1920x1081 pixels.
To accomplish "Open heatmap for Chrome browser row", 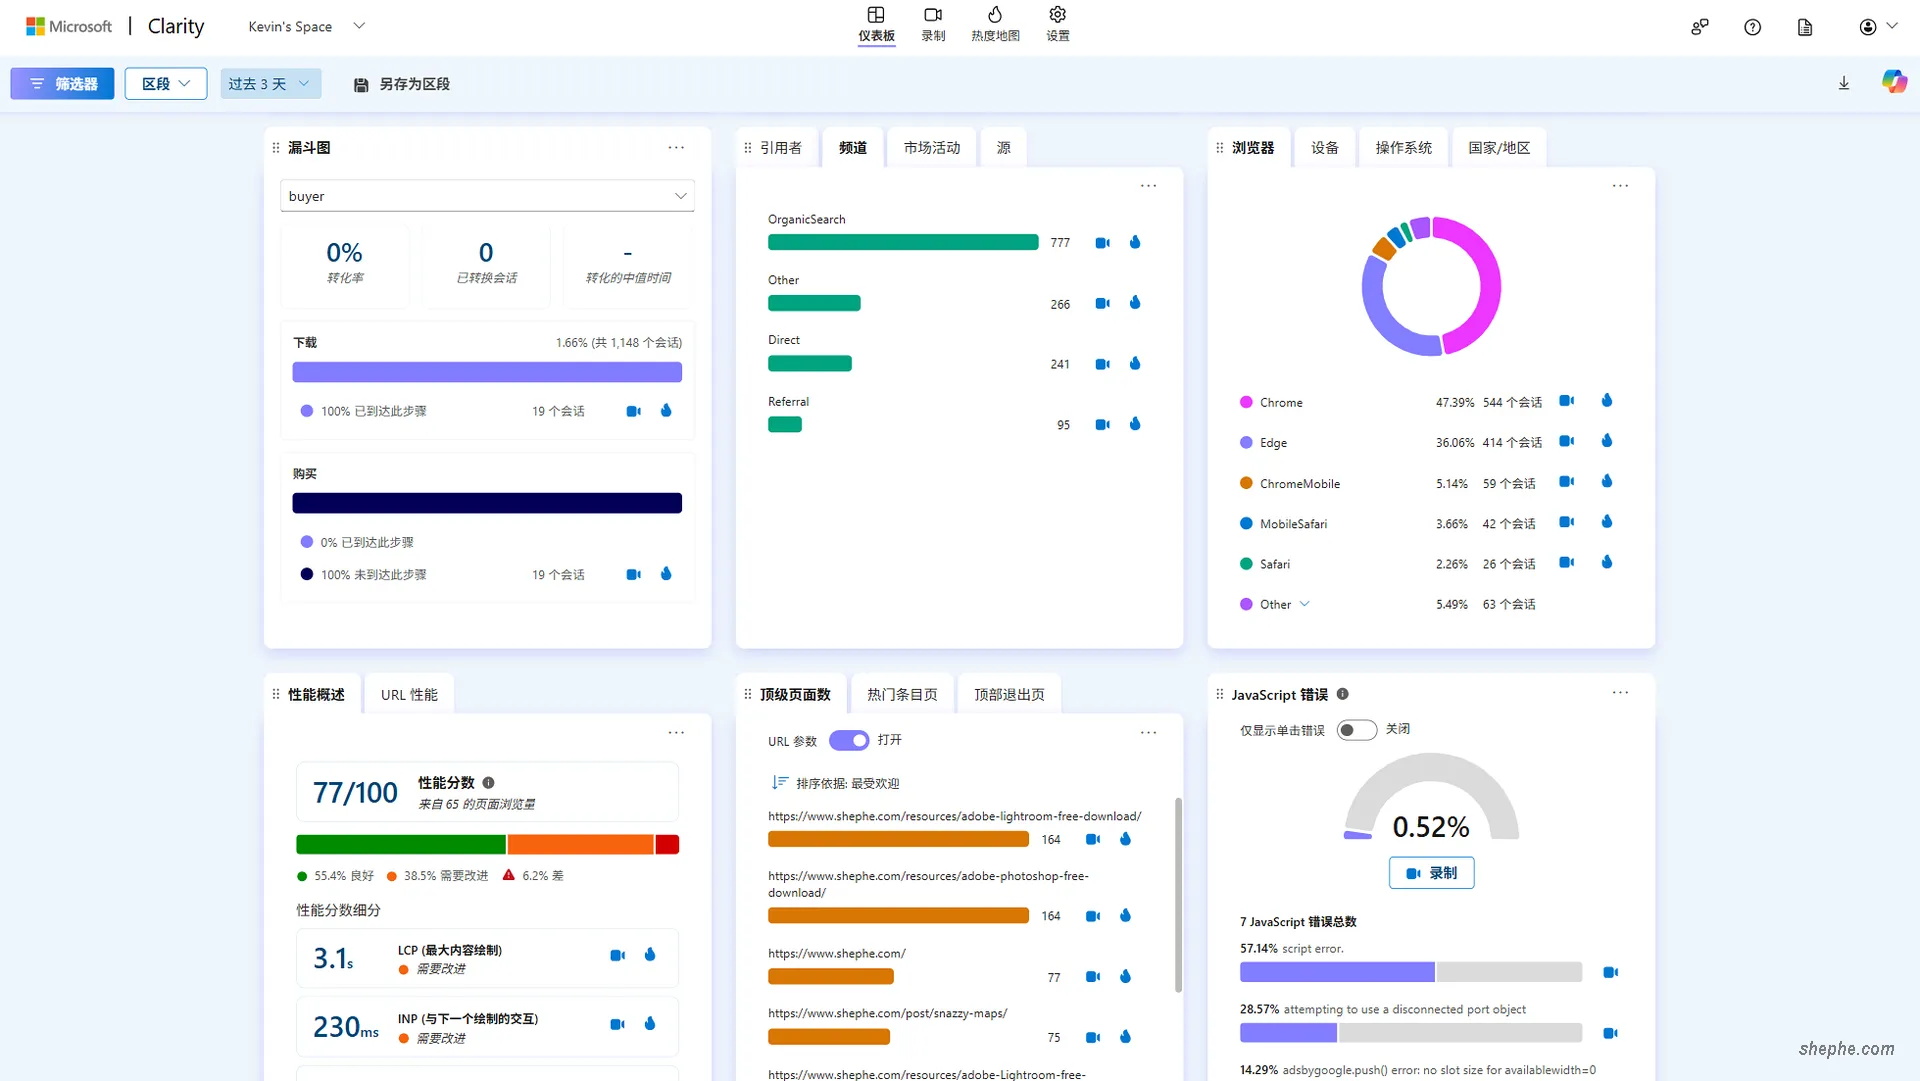I will 1606,401.
